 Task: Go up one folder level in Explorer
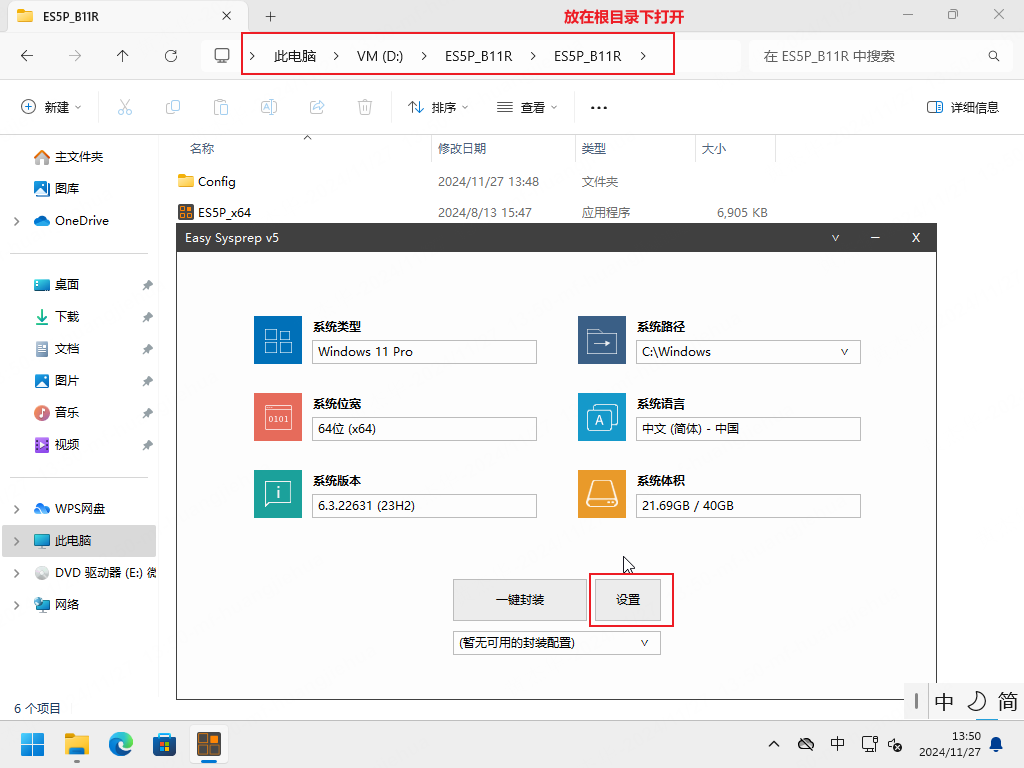point(123,56)
